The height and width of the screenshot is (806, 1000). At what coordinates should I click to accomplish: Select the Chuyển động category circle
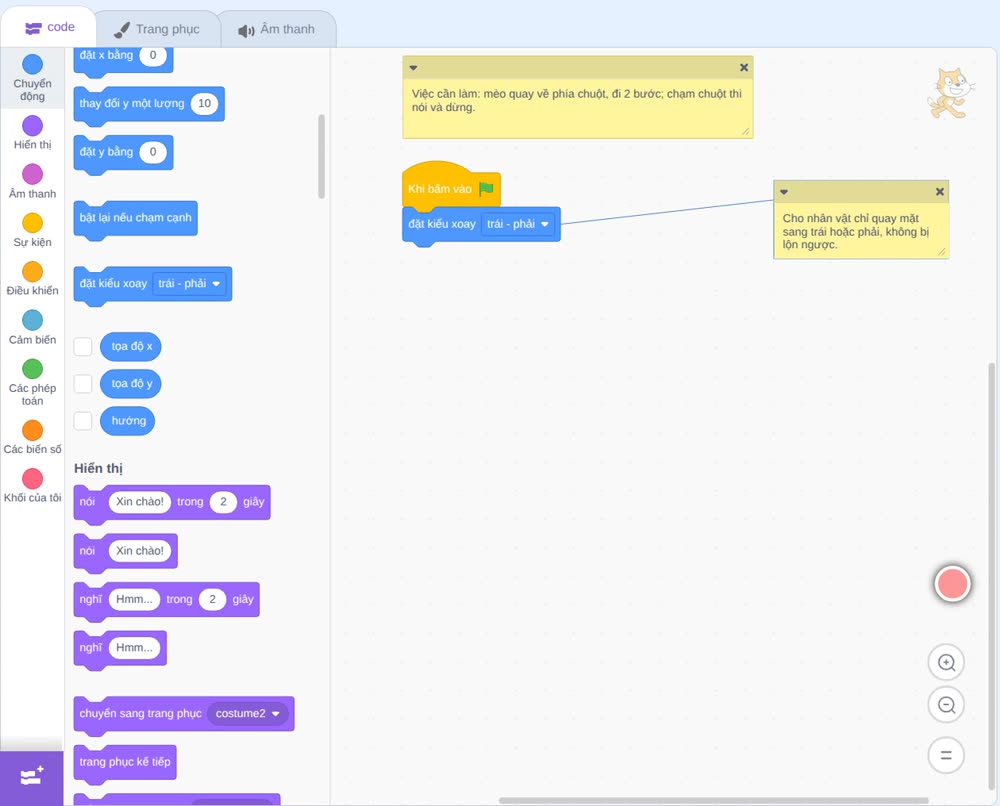(x=33, y=64)
